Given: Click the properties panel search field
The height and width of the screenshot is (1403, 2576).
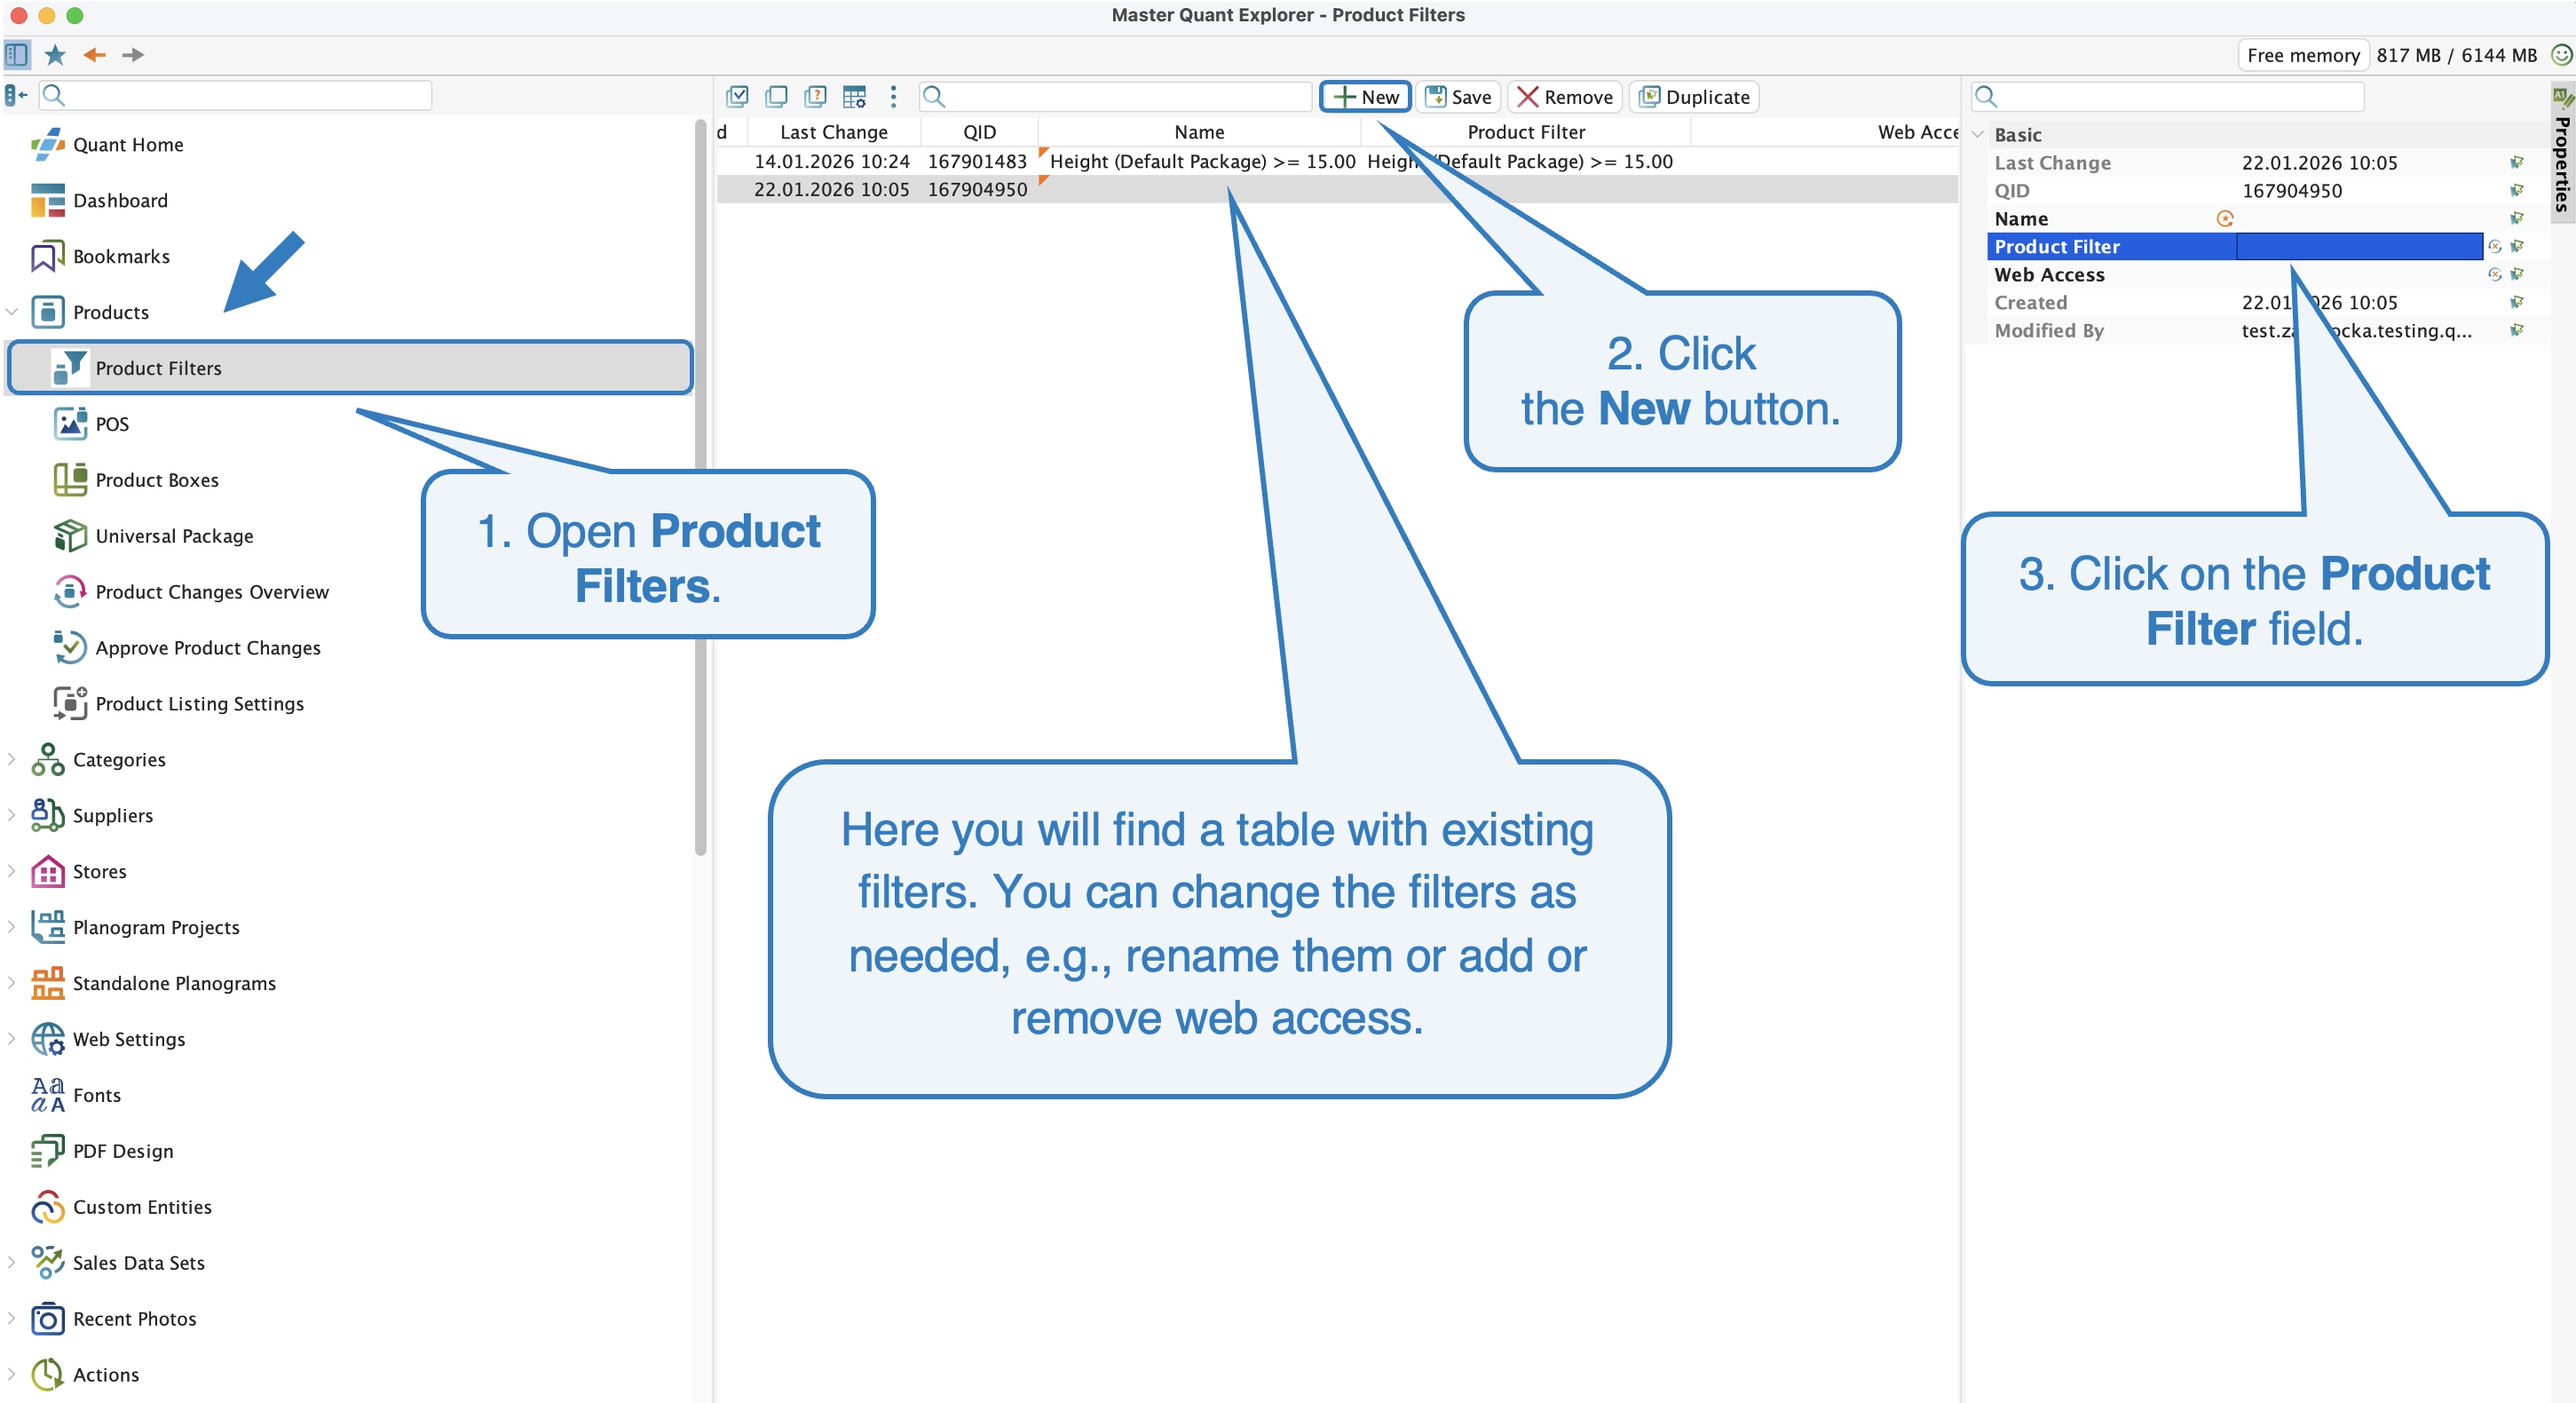Looking at the screenshot, I should [x=2167, y=96].
